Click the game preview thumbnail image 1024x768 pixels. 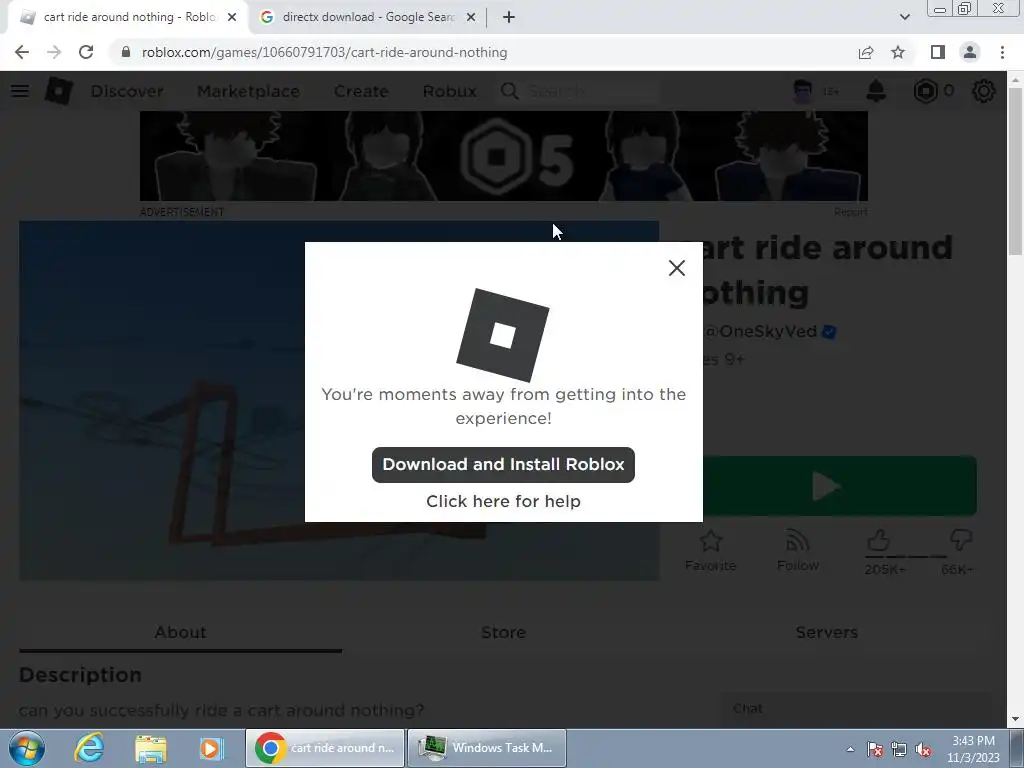click(162, 400)
